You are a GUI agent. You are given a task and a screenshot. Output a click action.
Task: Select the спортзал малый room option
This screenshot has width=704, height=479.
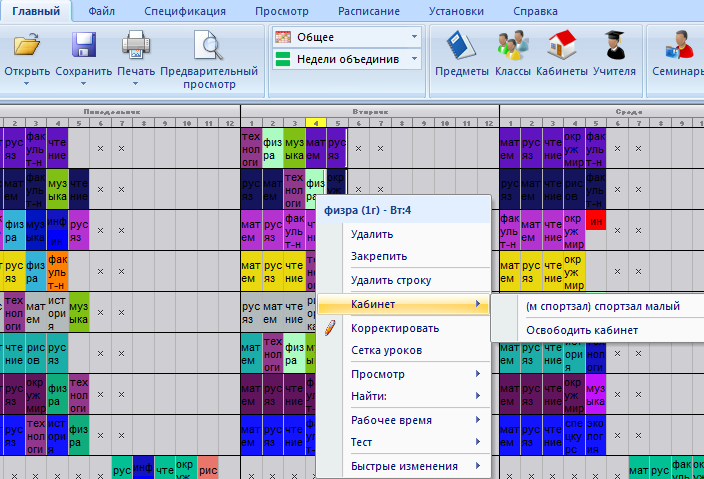point(602,306)
